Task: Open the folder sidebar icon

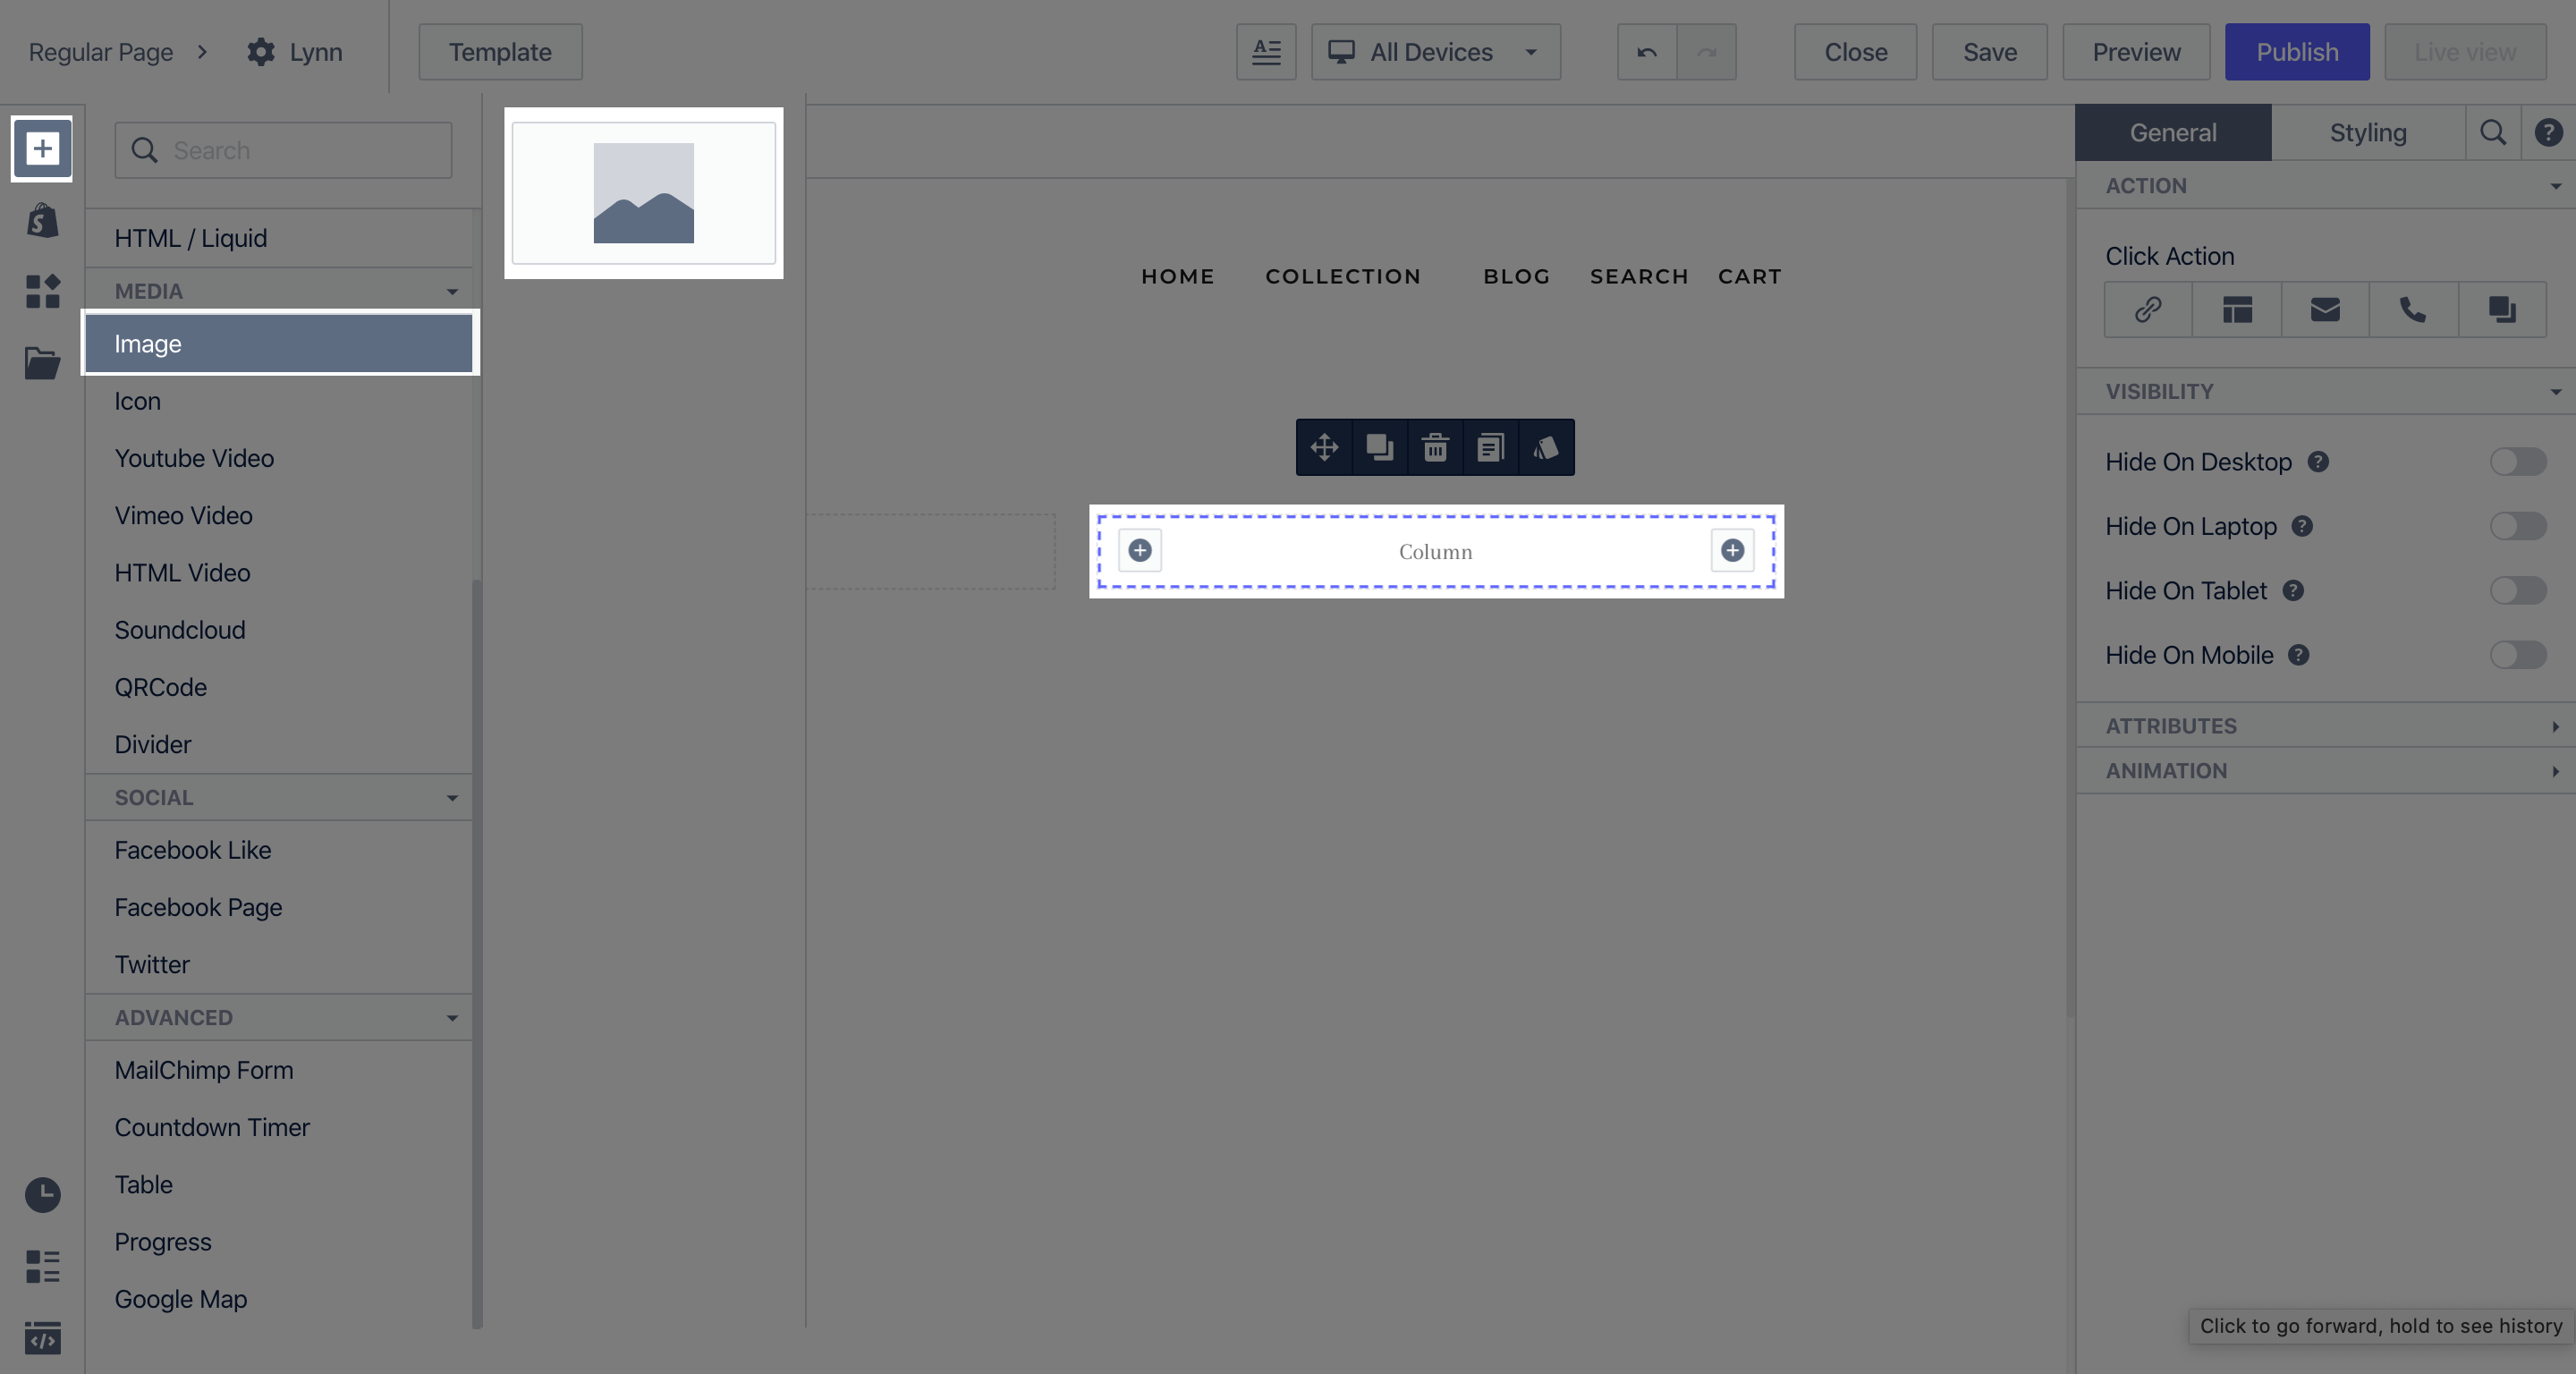Action: [42, 363]
